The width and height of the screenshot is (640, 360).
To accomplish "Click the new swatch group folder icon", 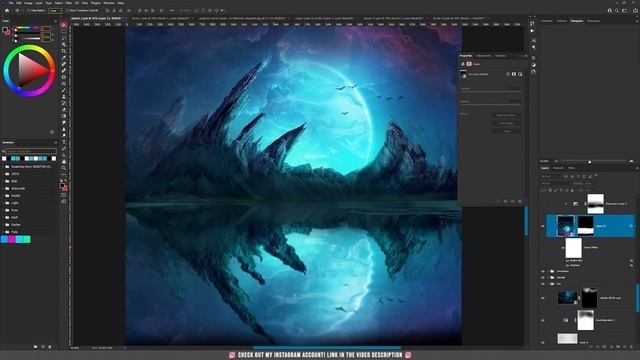I will (x=36, y=347).
